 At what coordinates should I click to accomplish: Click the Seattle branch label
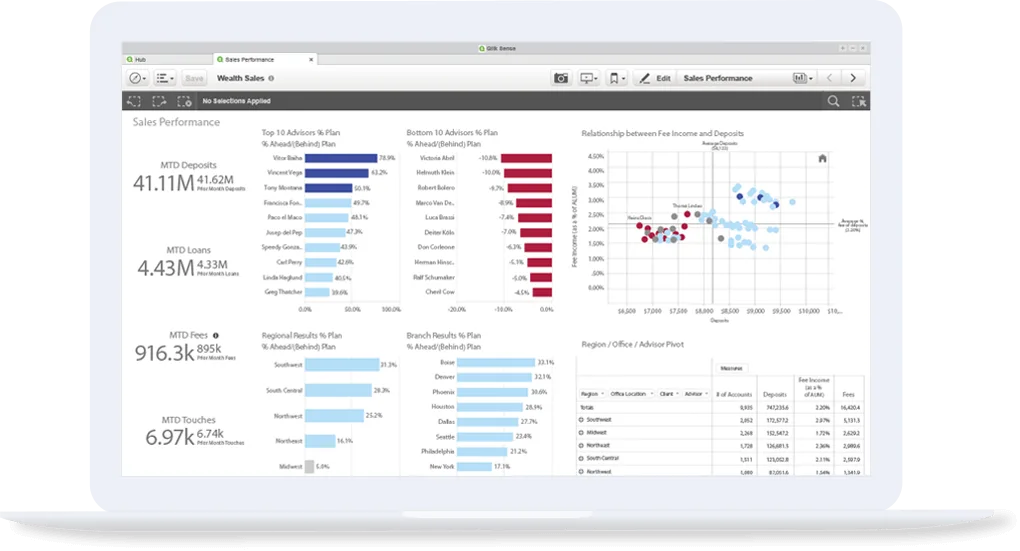point(445,437)
